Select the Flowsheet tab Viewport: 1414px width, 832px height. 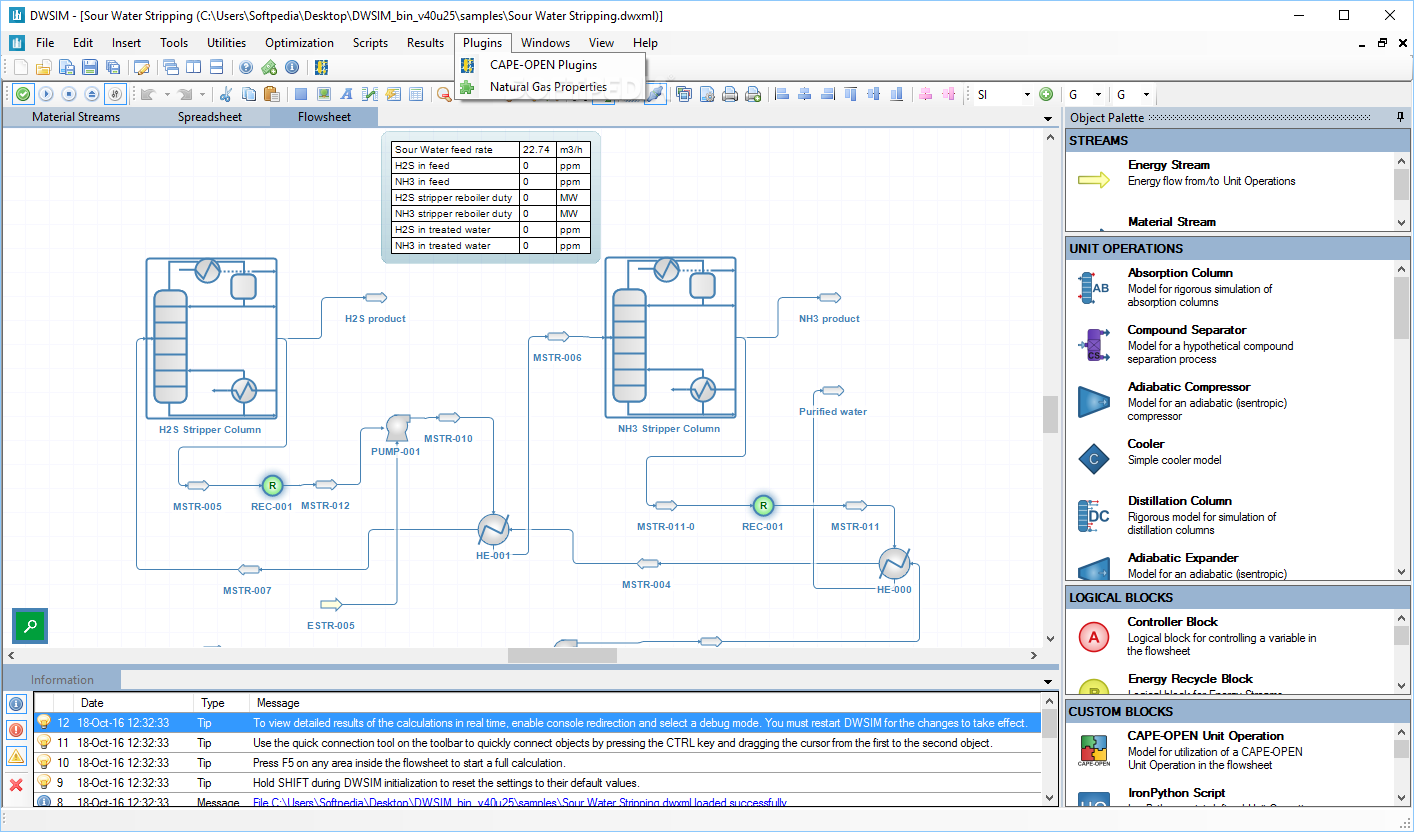[325, 117]
